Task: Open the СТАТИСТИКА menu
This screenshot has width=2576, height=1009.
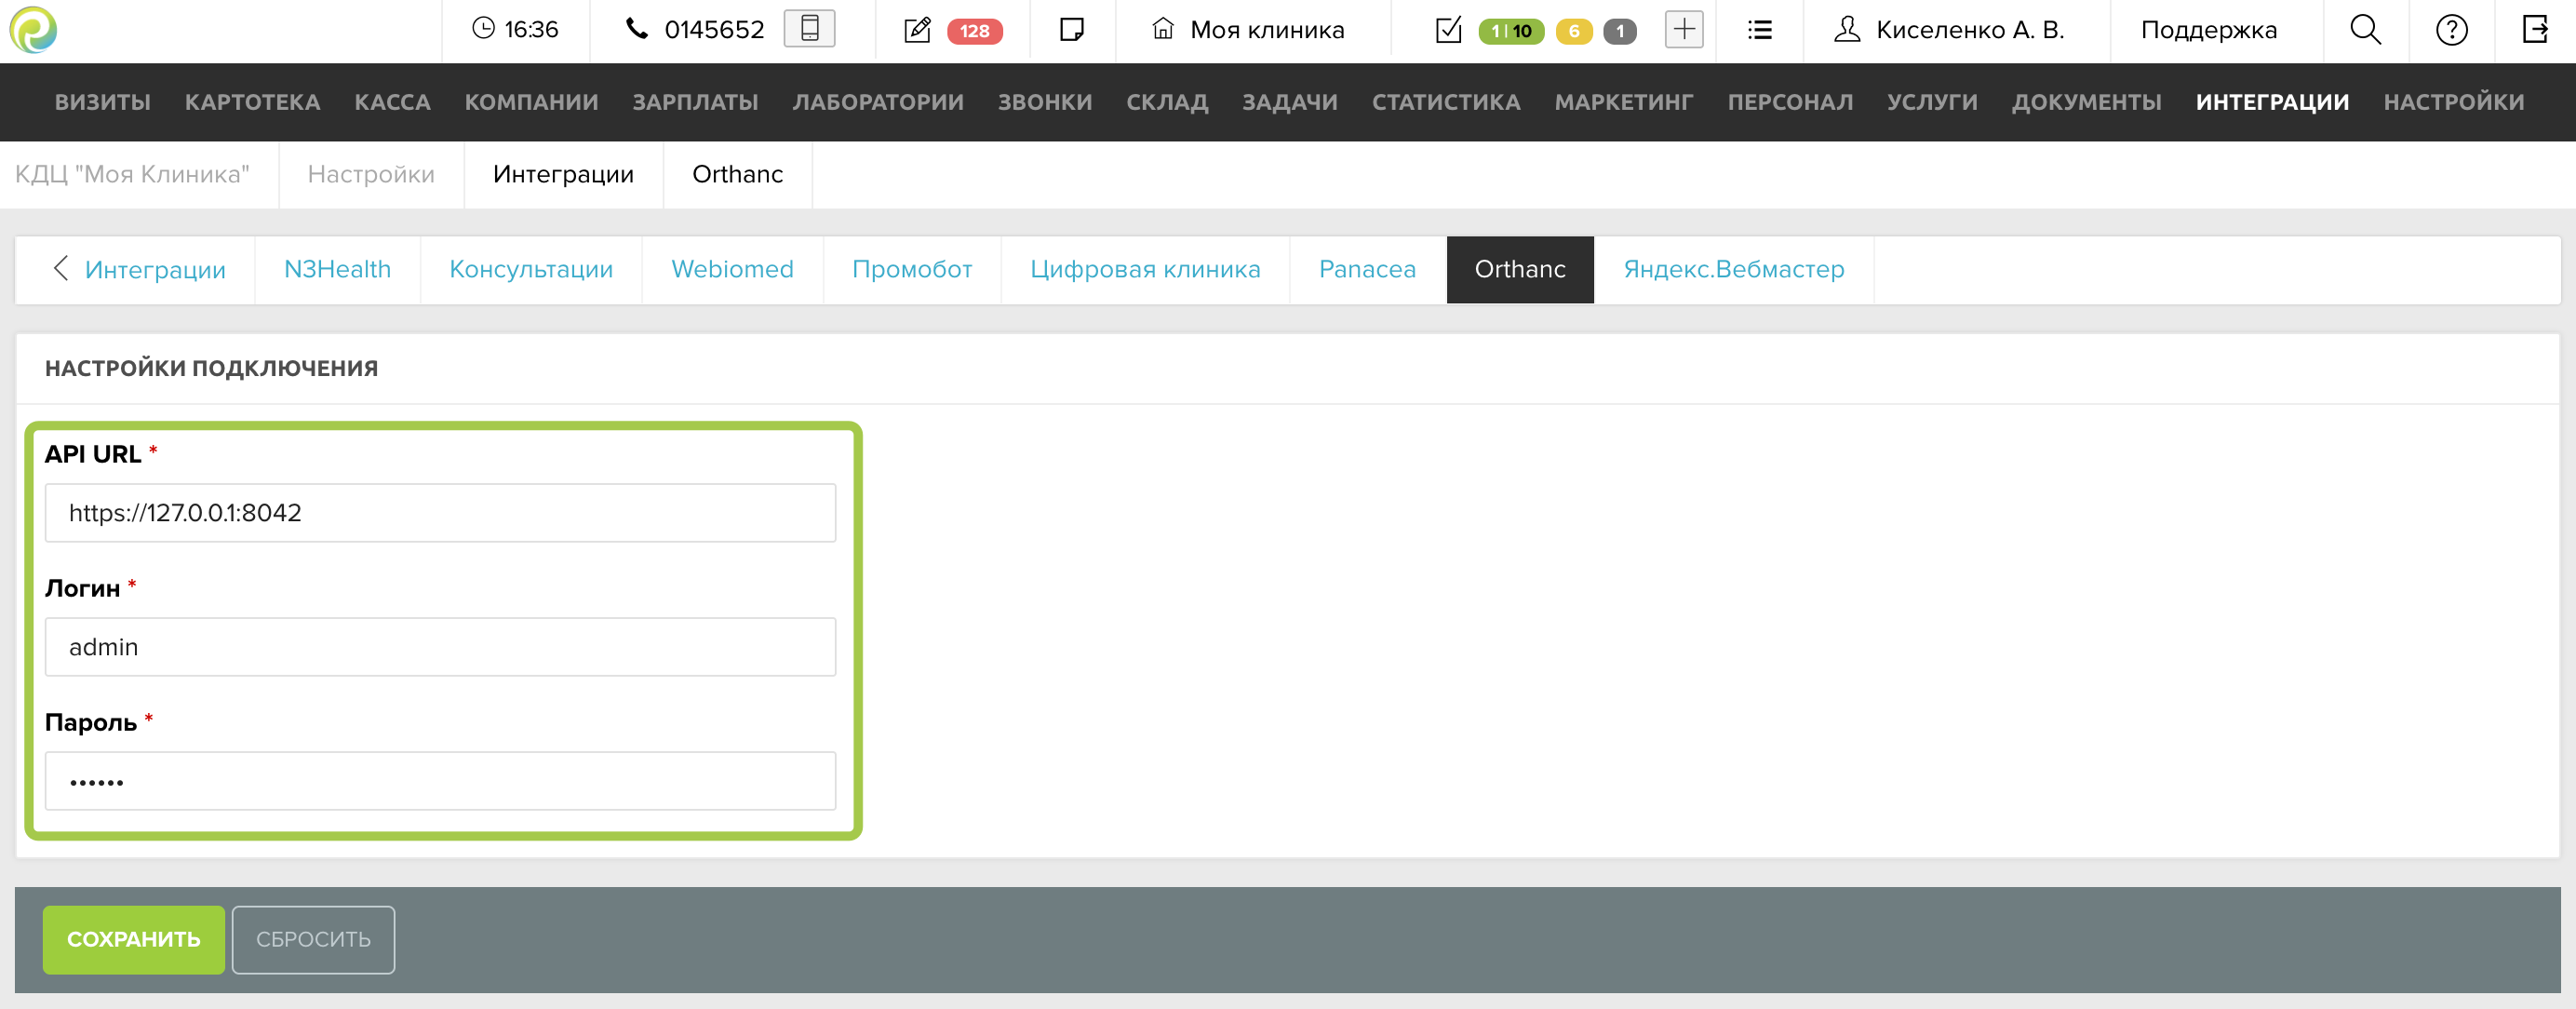Action: 1446,102
